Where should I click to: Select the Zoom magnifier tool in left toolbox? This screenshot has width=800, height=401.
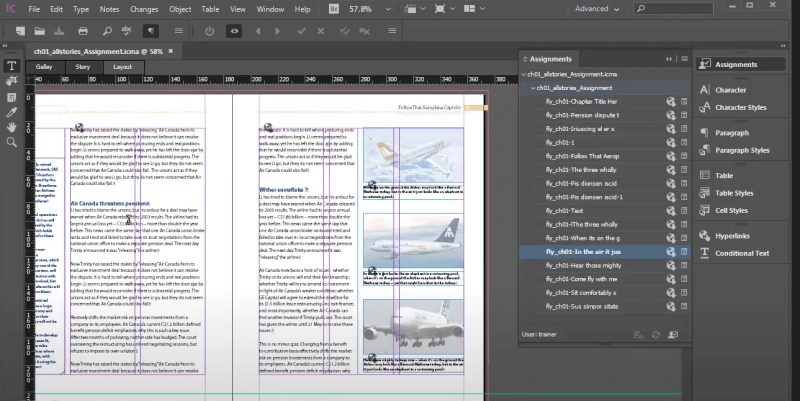pyautogui.click(x=11, y=142)
